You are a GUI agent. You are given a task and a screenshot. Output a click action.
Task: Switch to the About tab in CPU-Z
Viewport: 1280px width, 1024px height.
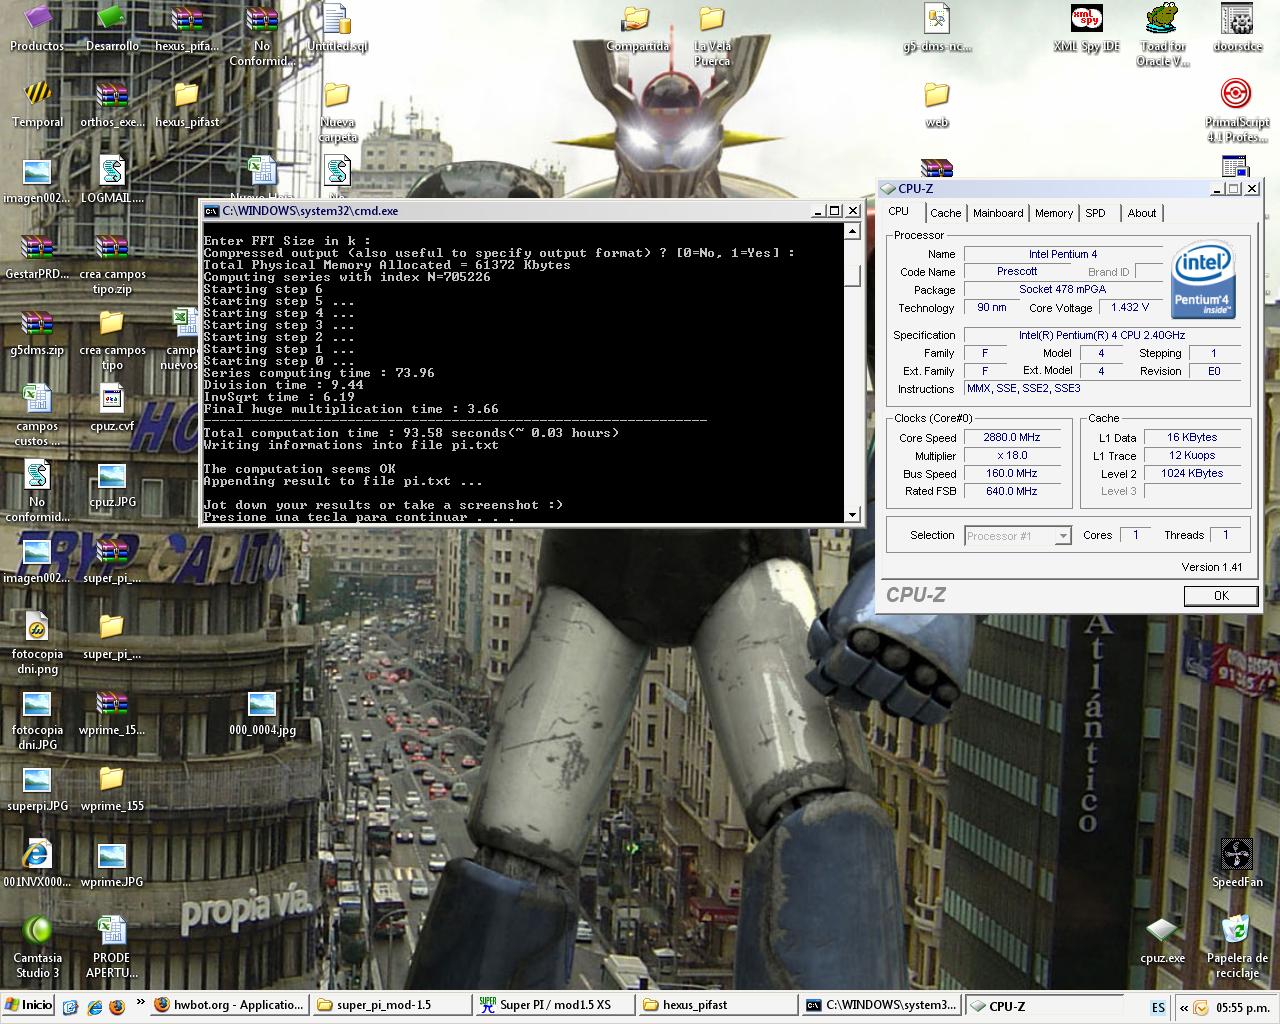click(x=1142, y=213)
